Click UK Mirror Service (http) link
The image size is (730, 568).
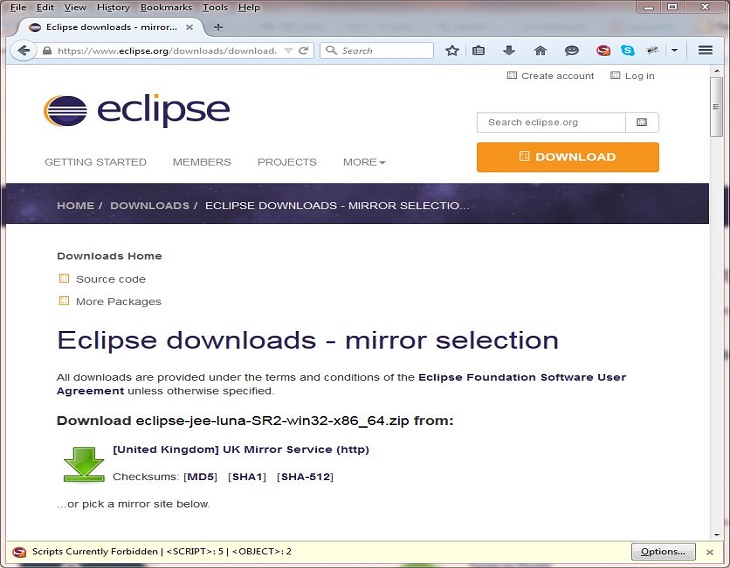pos(241,449)
